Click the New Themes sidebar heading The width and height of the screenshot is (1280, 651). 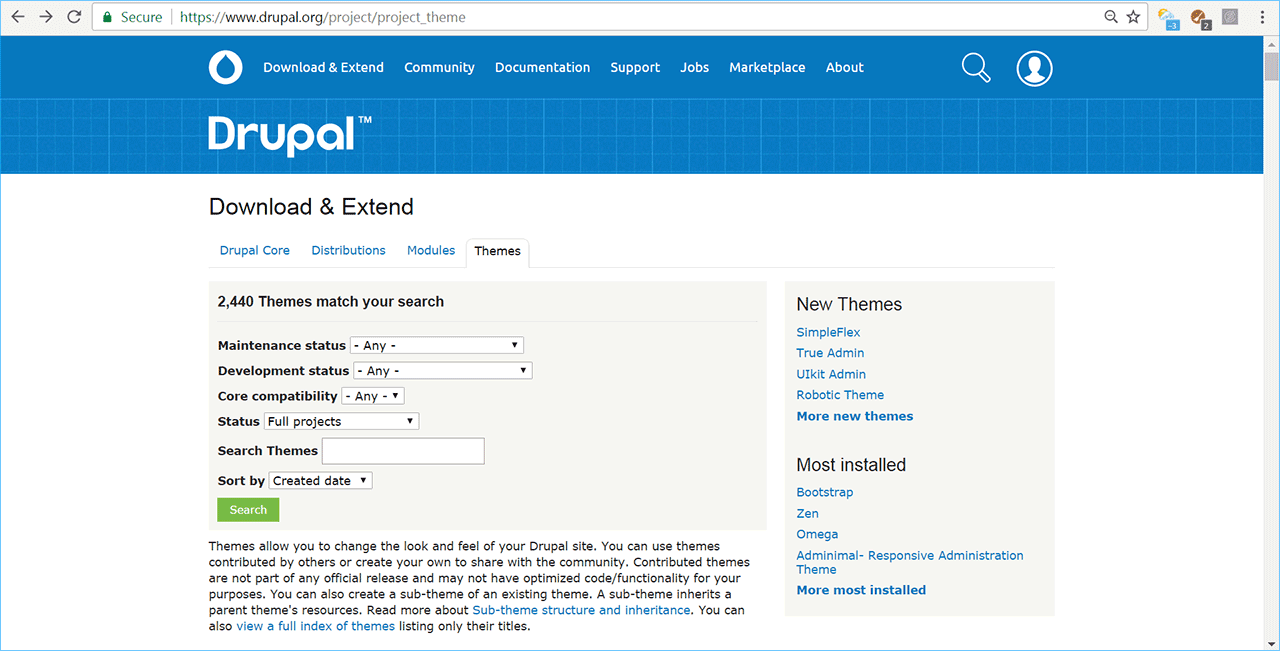tap(849, 304)
